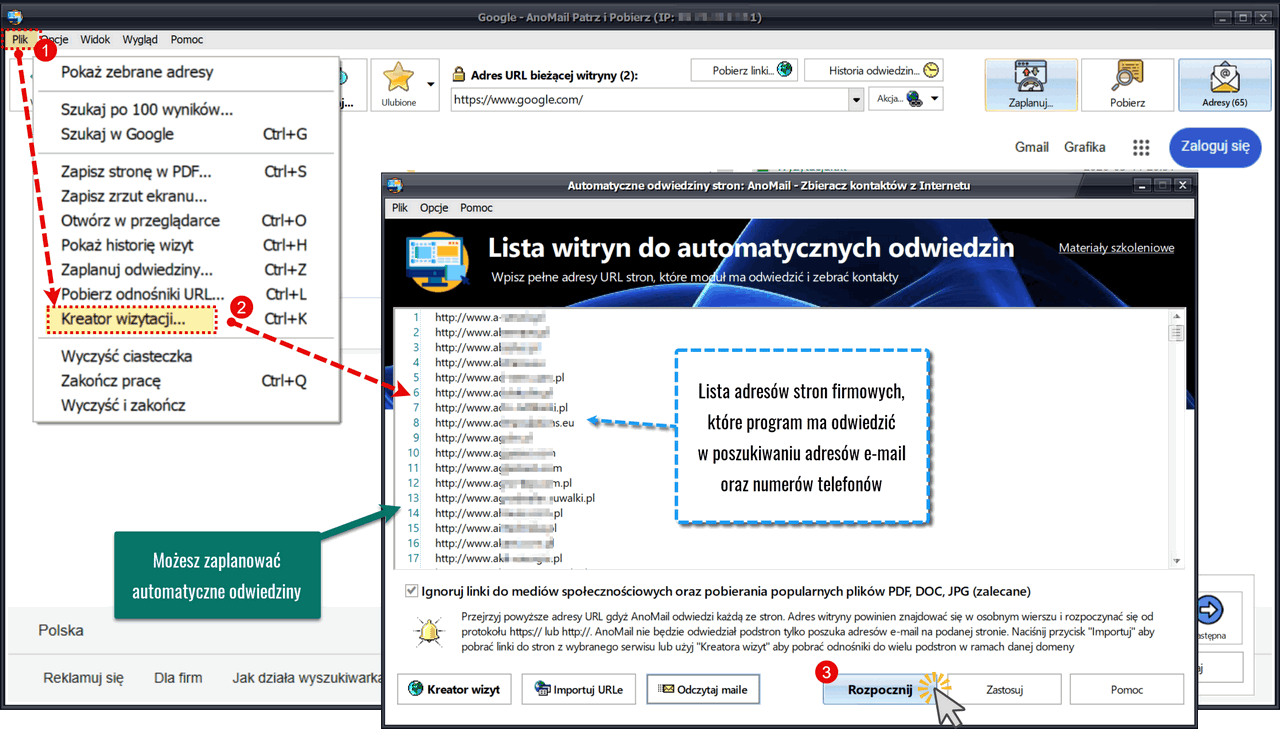1280x729 pixels.
Task: Open the Gmail link
Action: [1032, 147]
